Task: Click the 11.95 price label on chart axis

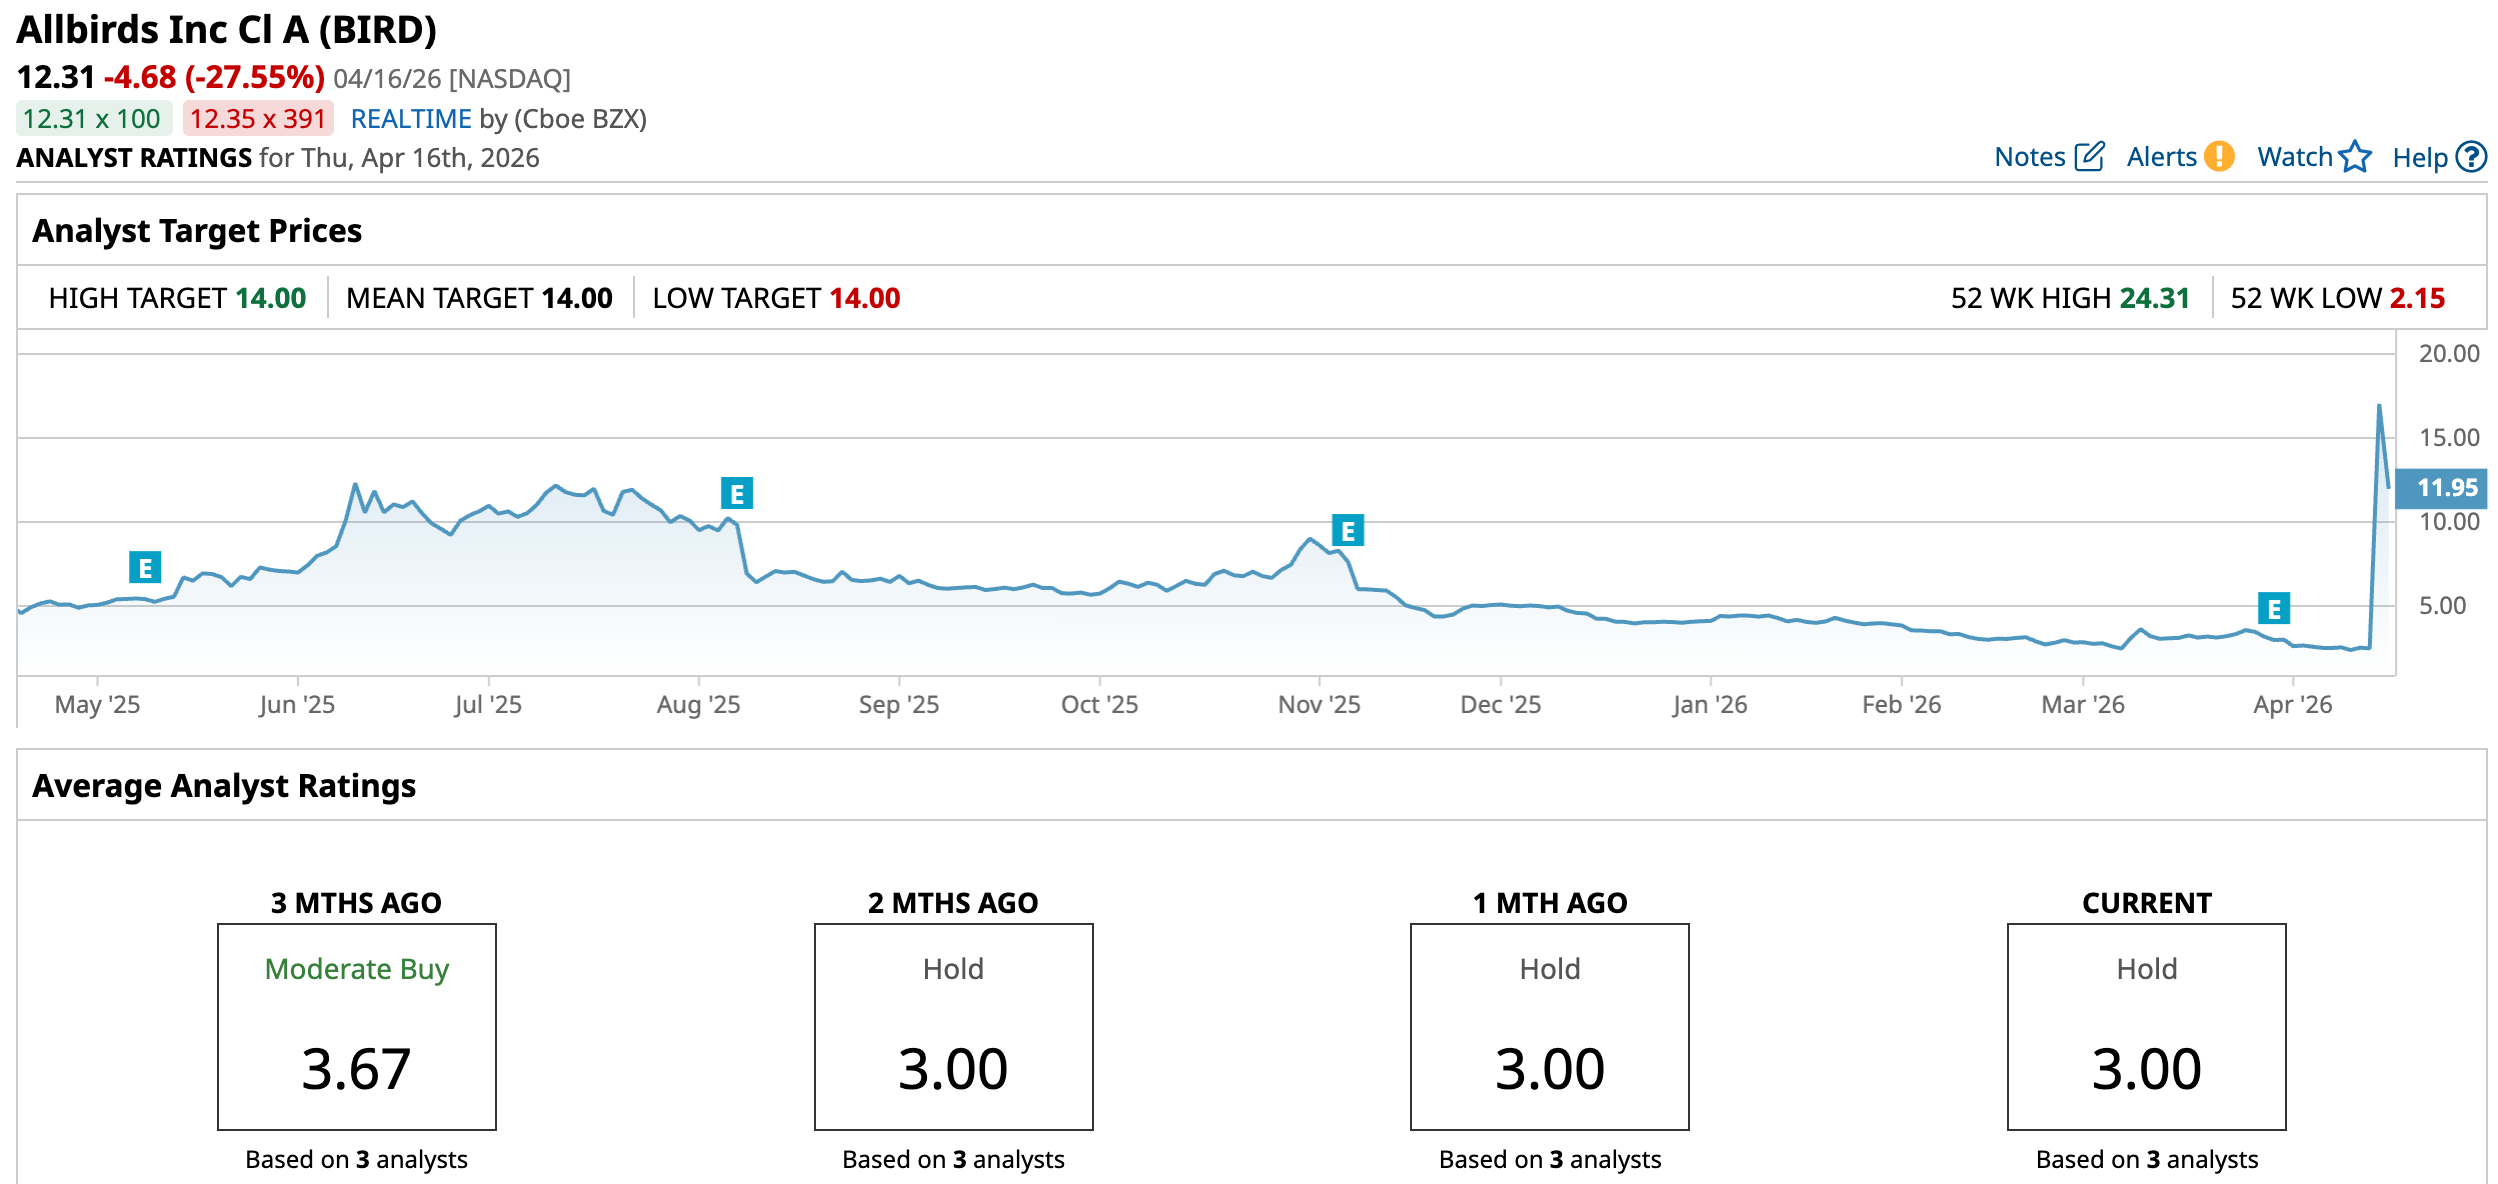Action: (2446, 488)
